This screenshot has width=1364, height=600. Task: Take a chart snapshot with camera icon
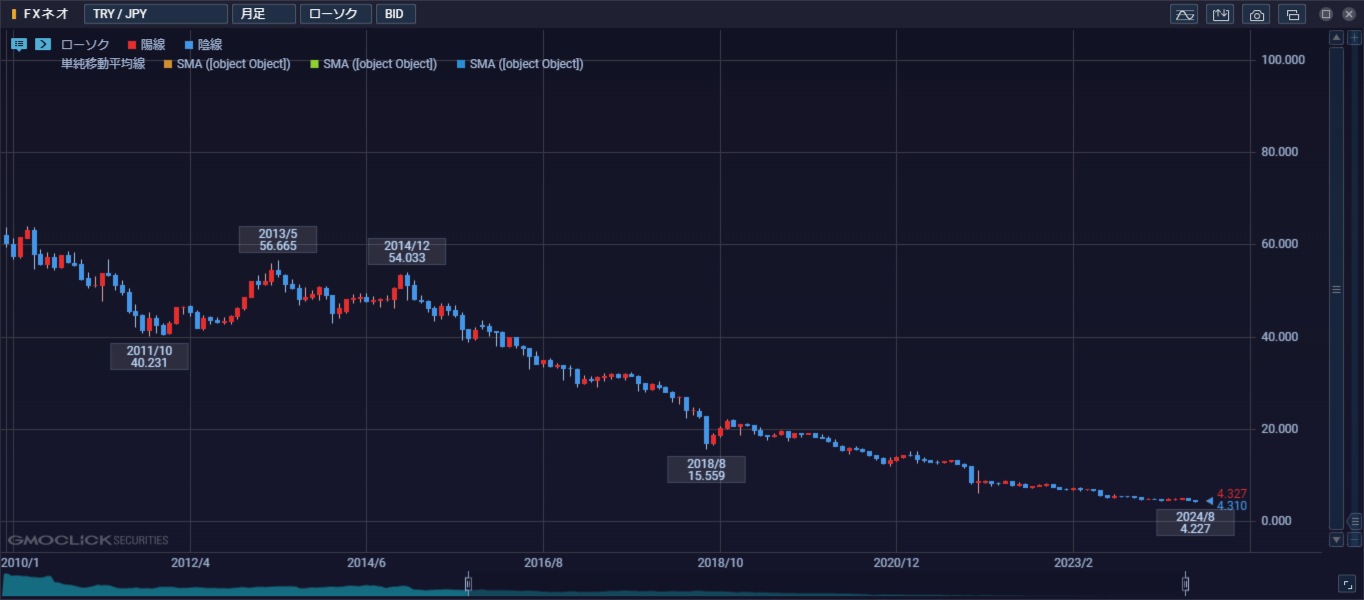coord(1257,14)
